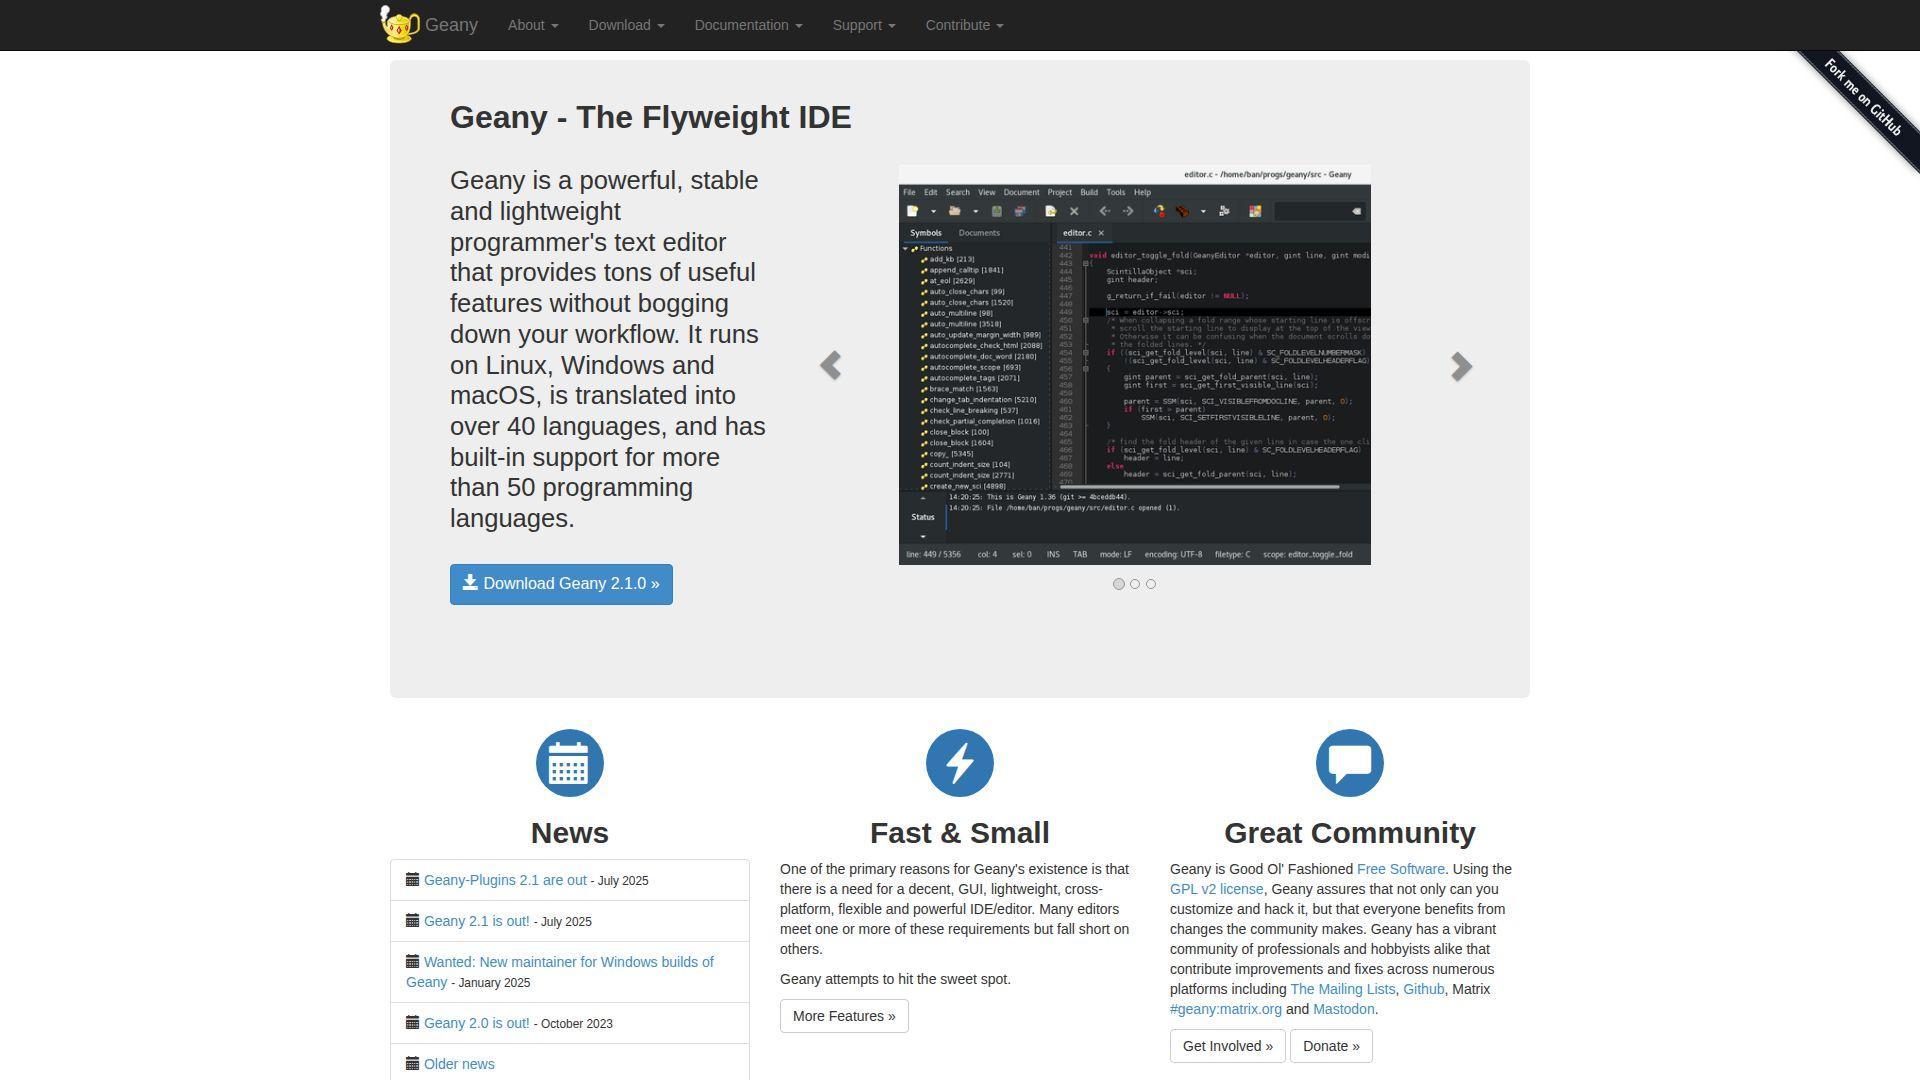This screenshot has height=1080, width=1920.
Task: Open the GPL v2 license link
Action: pyautogui.click(x=1216, y=889)
